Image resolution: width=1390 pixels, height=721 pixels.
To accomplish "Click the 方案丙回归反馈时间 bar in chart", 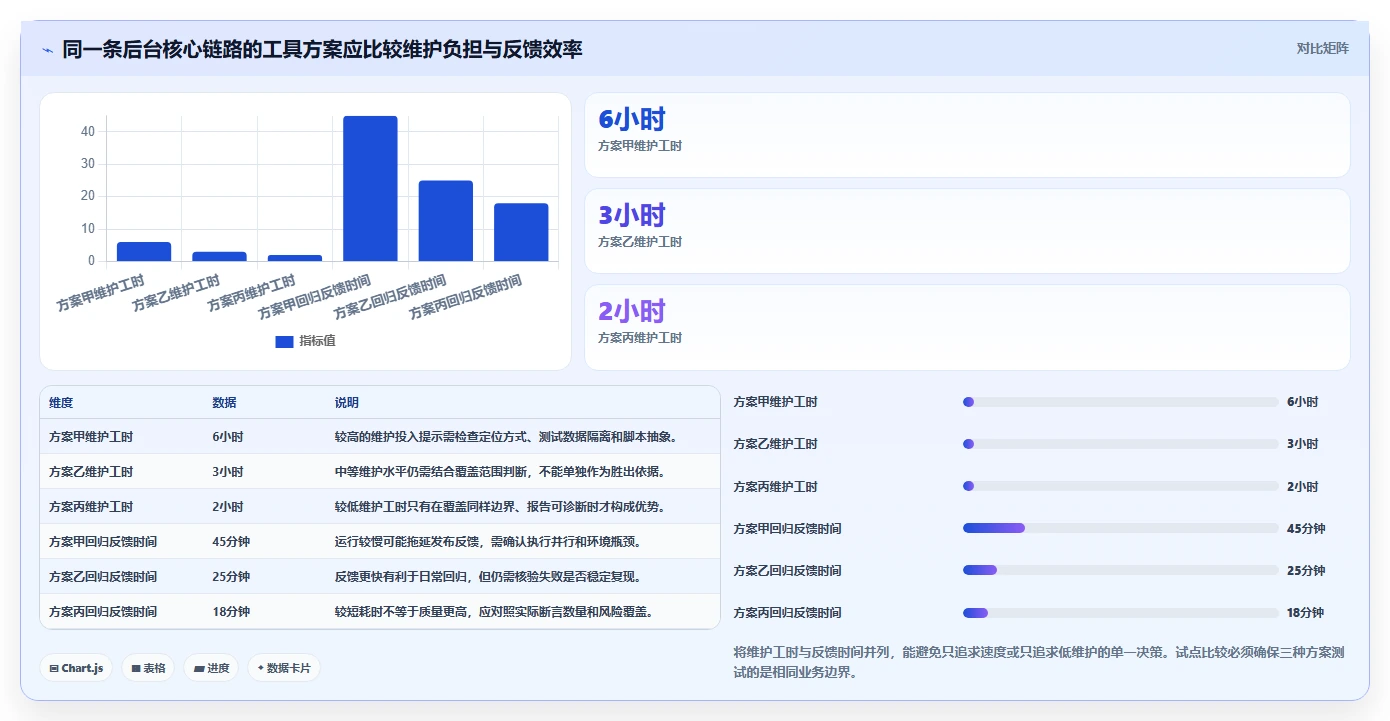I will tap(521, 233).
